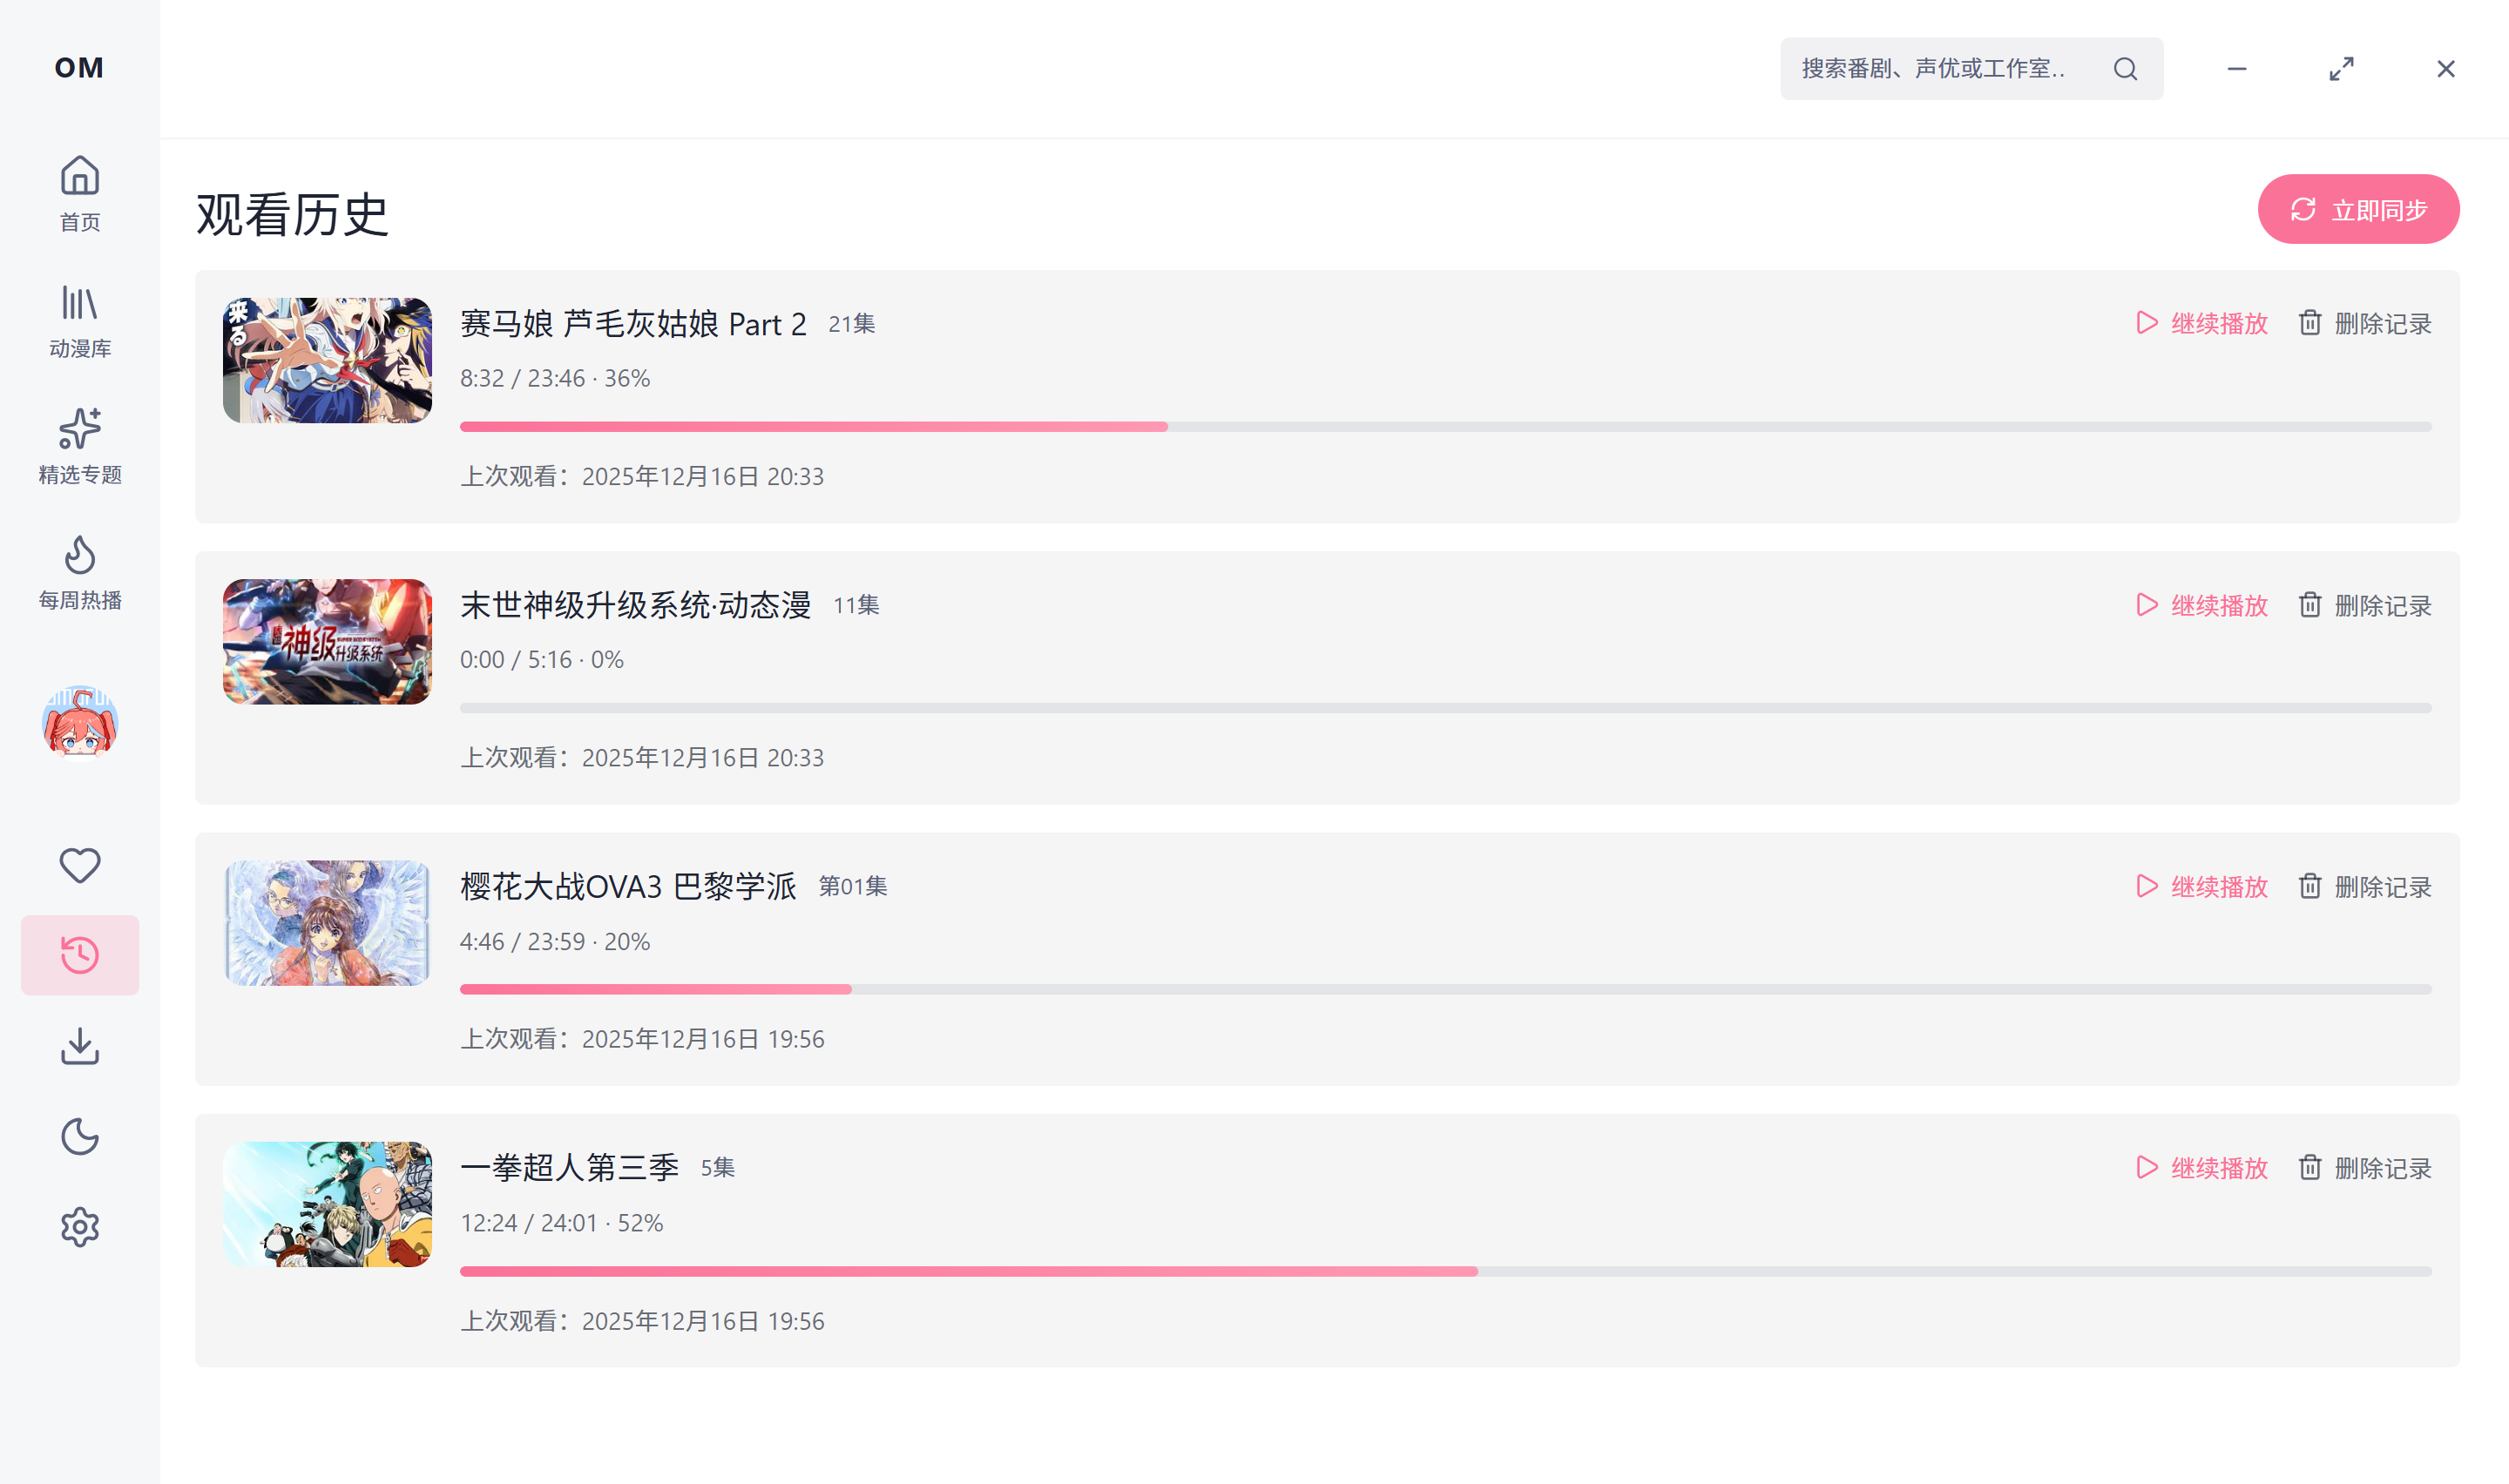Open the favorites heart icon in sidebar

point(80,865)
